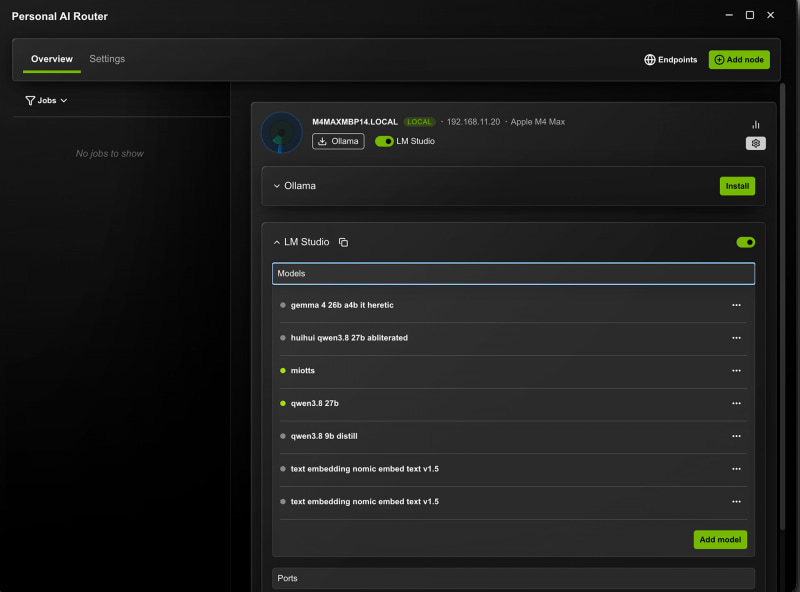800x592 pixels.
Task: Click the Install button for Ollama
Action: tap(737, 186)
